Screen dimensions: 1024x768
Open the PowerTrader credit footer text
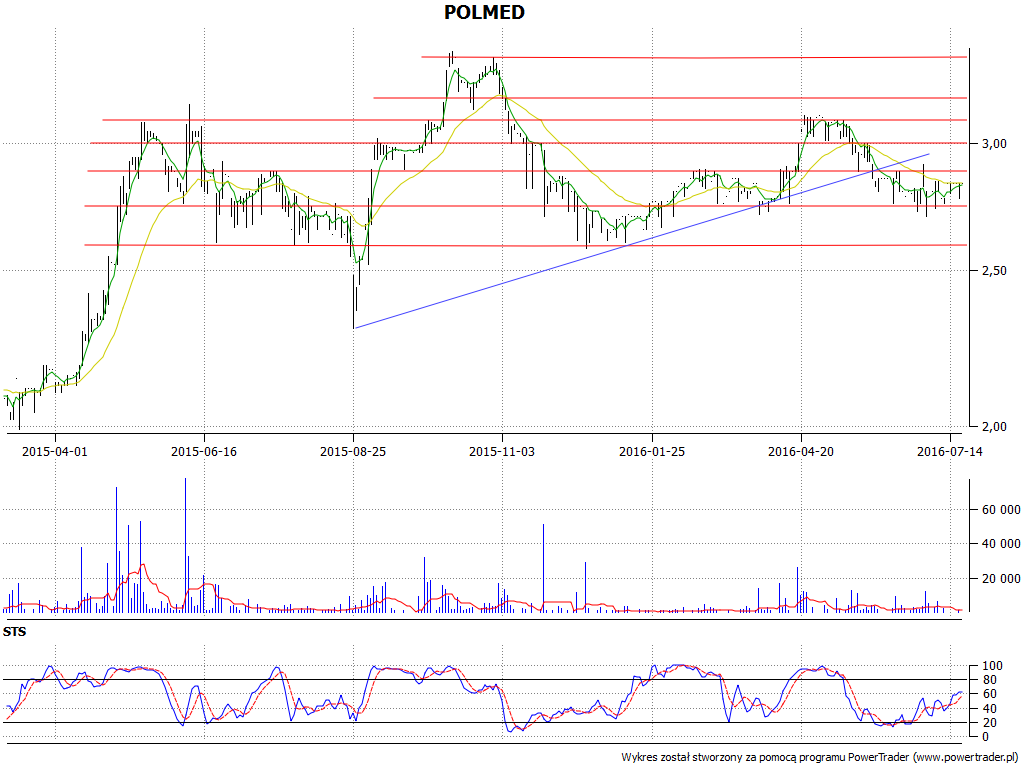coord(820,758)
